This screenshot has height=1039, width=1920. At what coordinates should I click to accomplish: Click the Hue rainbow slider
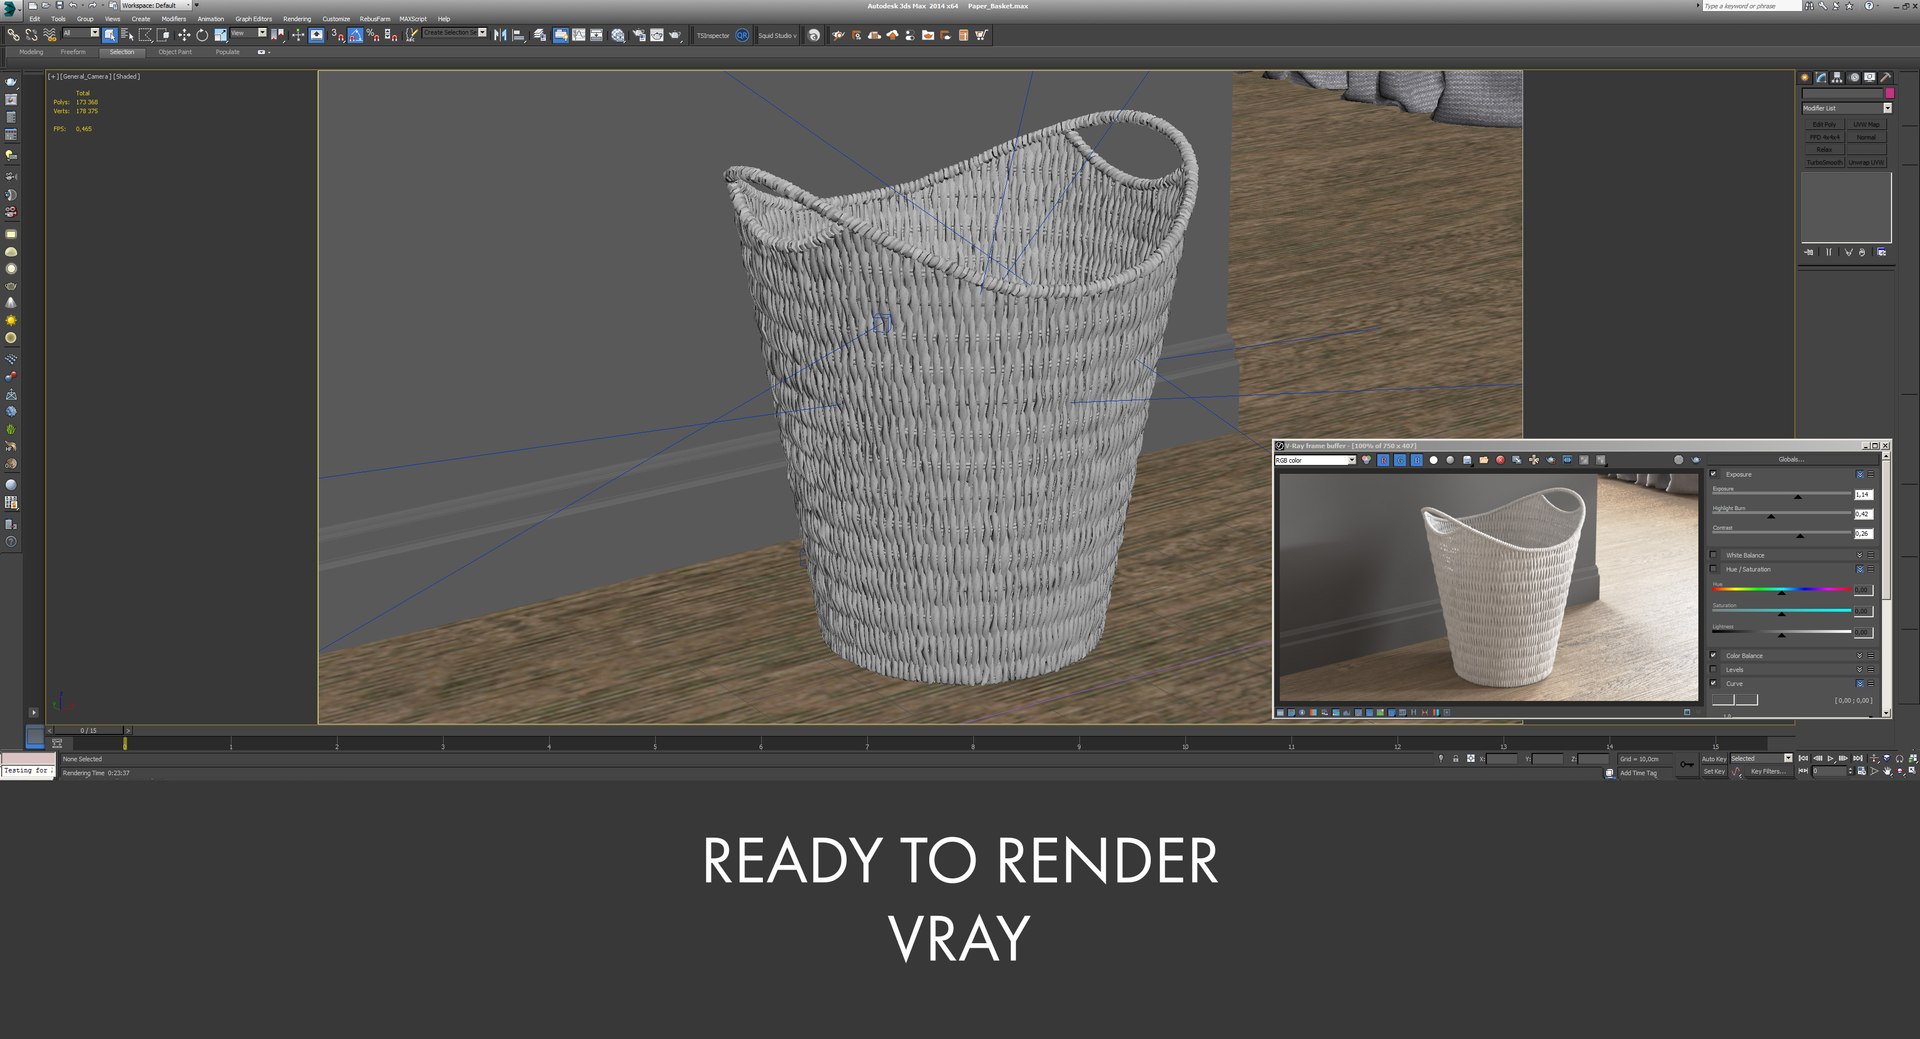(x=1781, y=589)
